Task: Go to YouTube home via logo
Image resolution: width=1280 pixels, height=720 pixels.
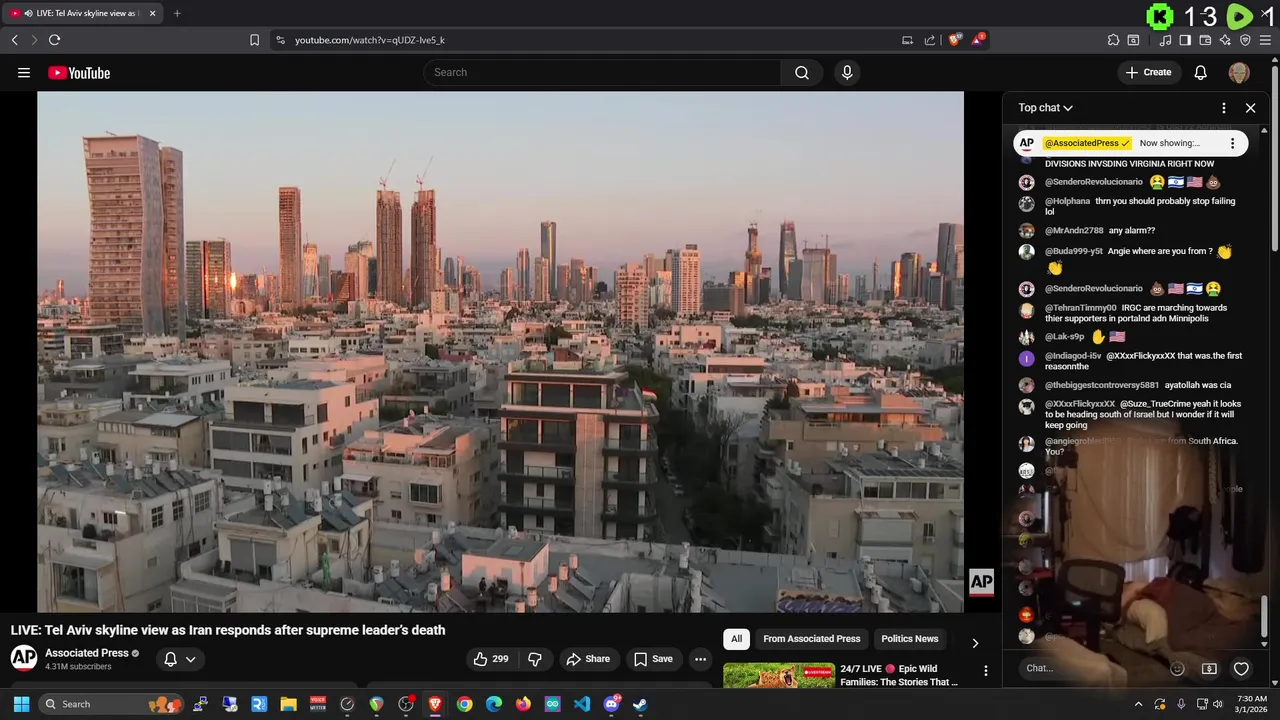Action: coord(79,72)
